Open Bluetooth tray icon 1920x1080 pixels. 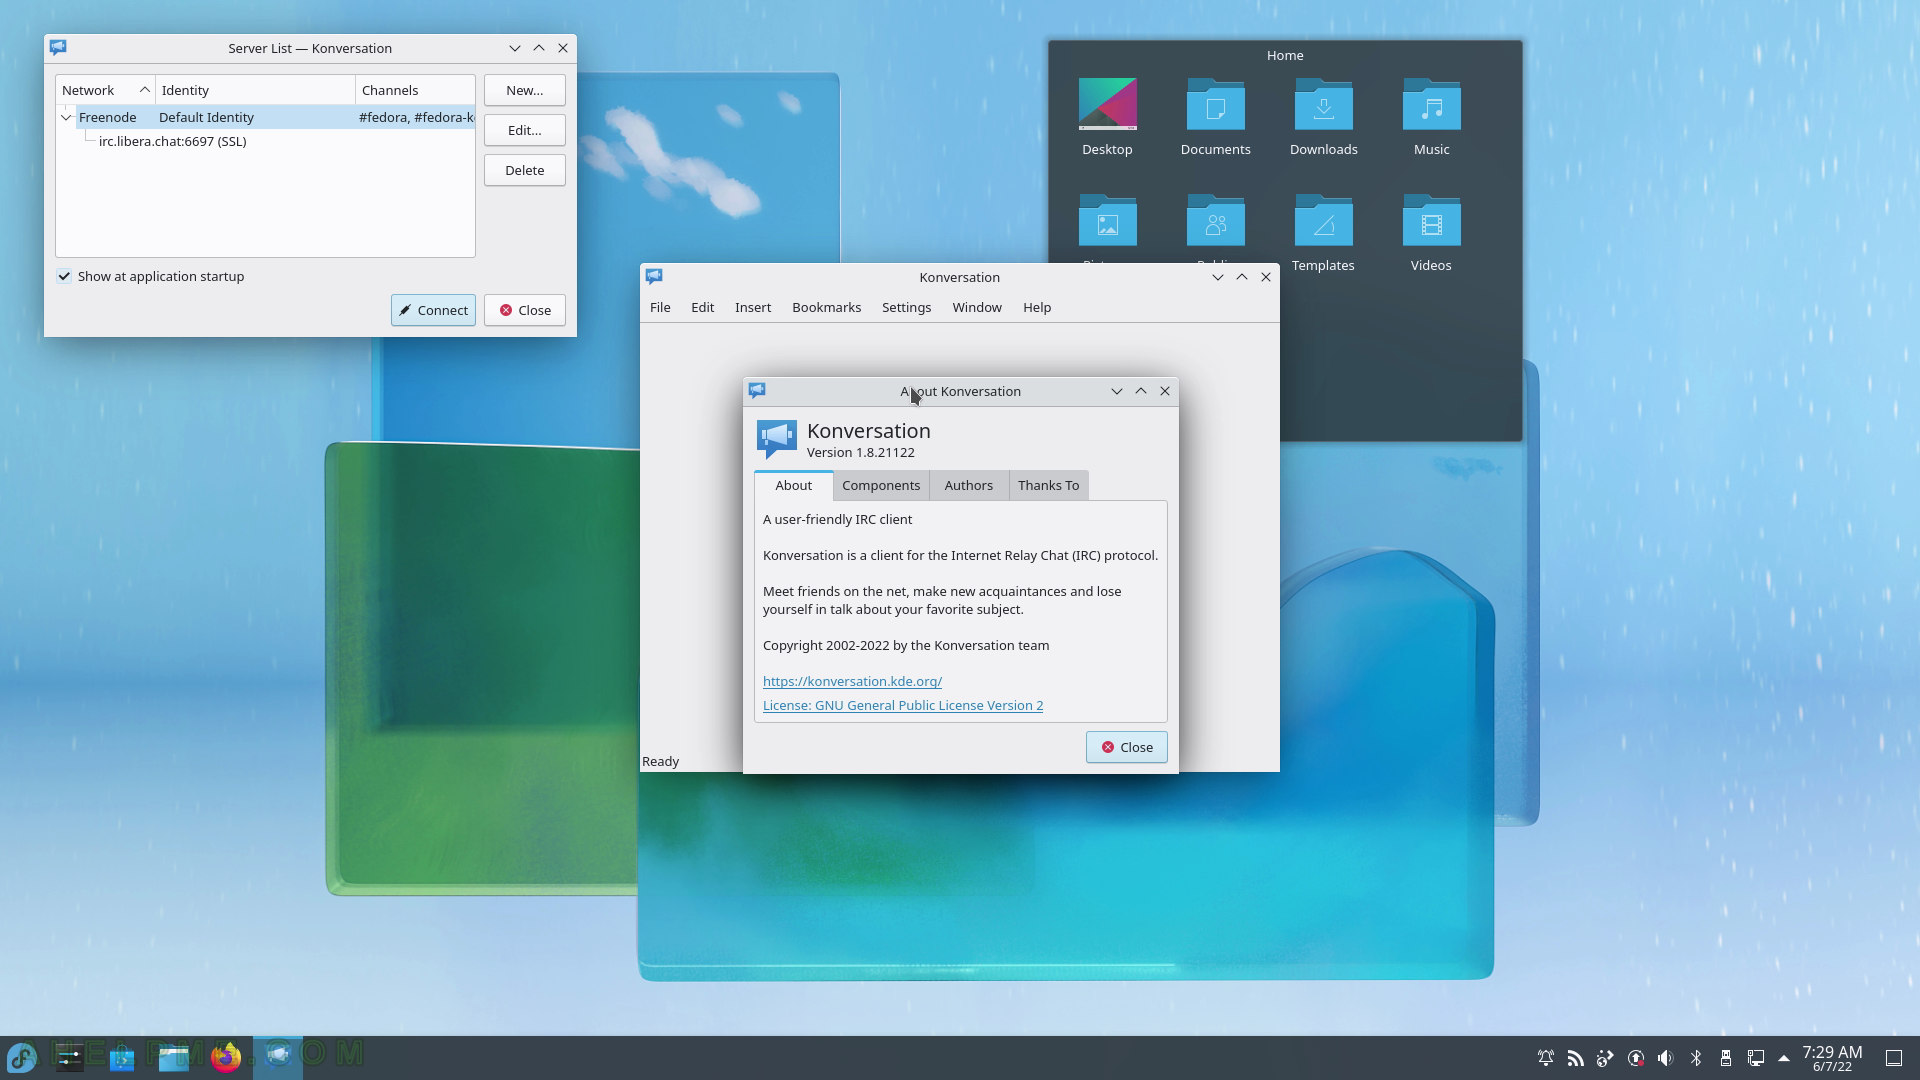coord(1696,1058)
